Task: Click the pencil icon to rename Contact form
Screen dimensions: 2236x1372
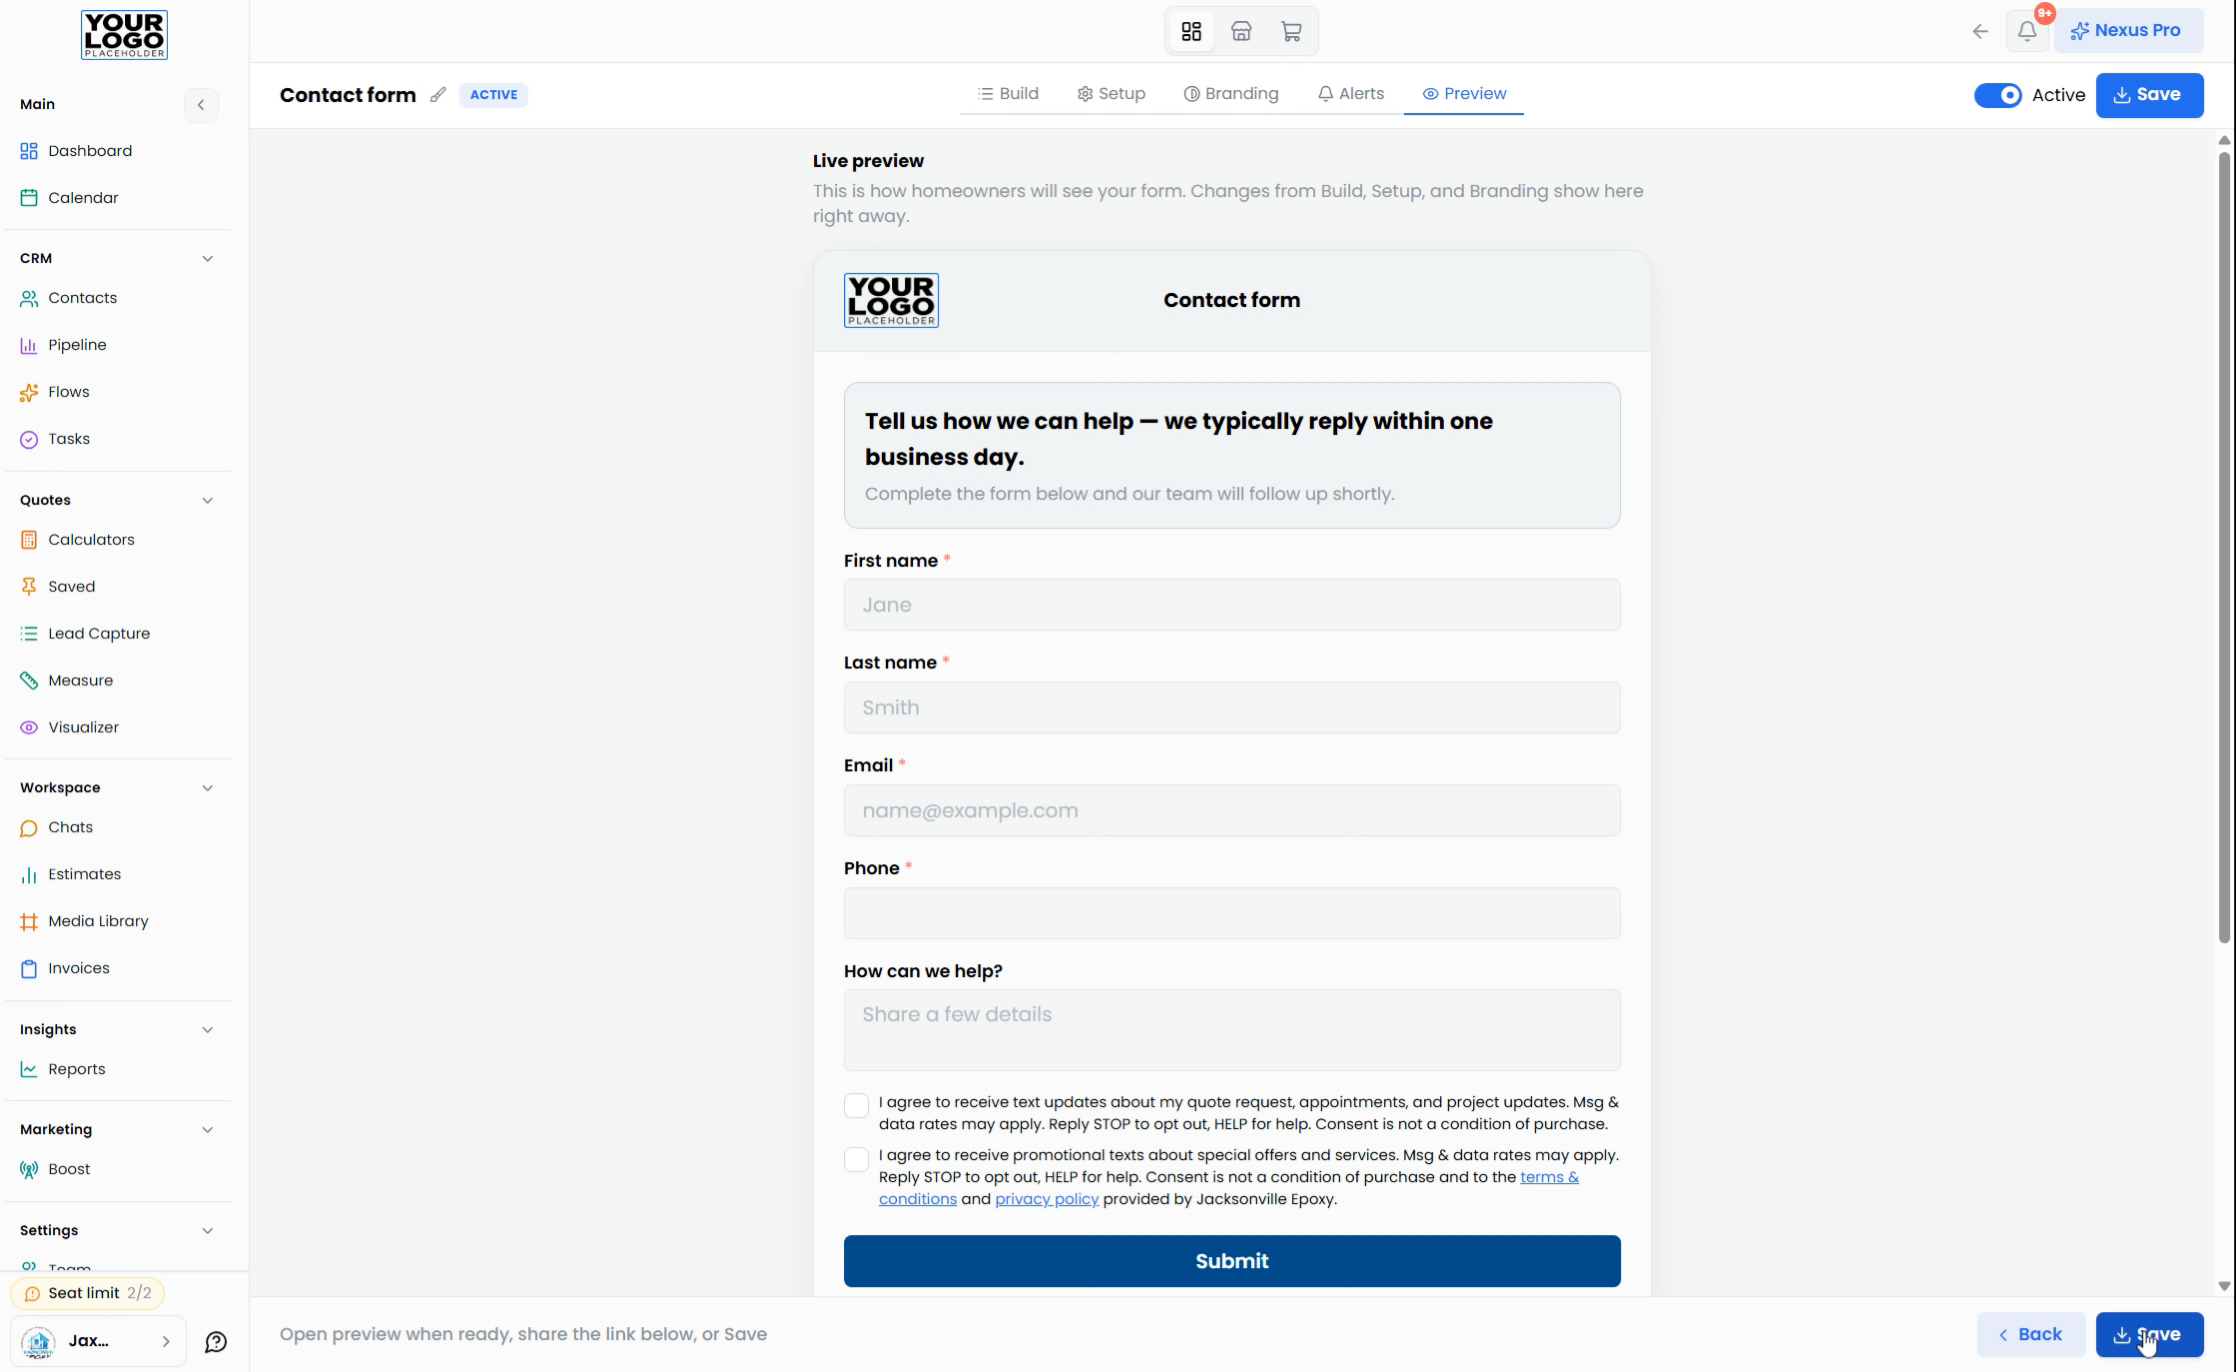Action: [x=438, y=95]
